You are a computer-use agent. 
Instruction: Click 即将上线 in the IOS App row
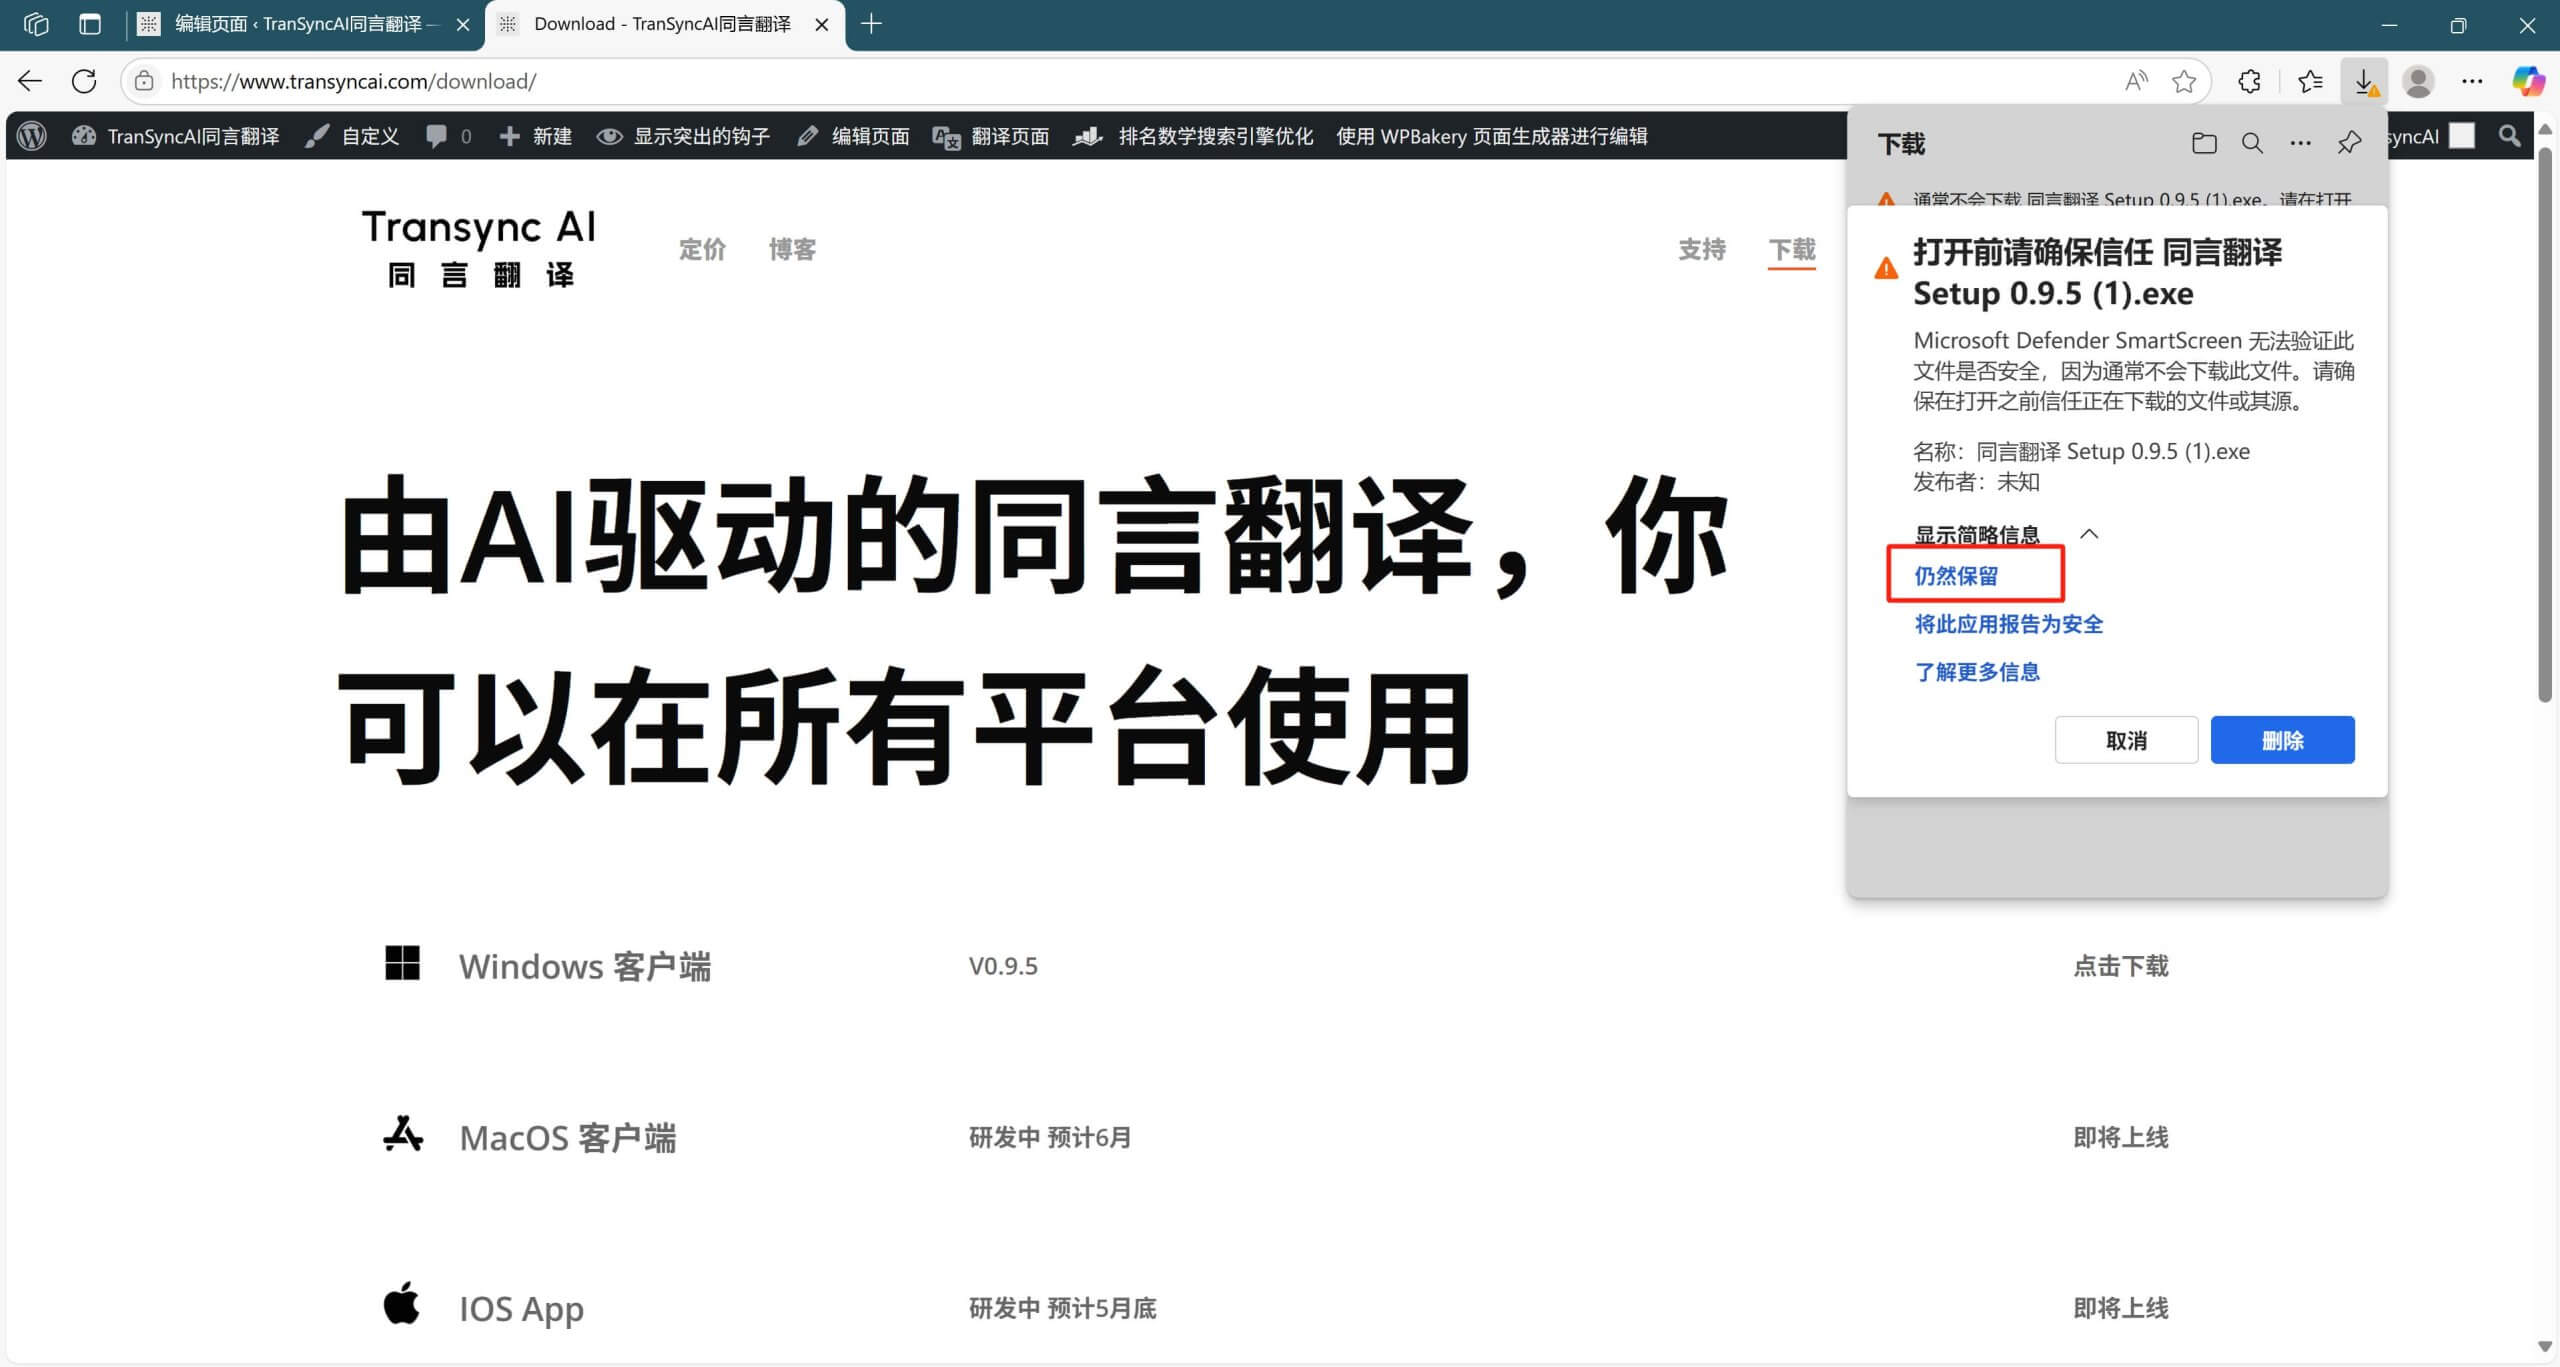coord(2121,1308)
